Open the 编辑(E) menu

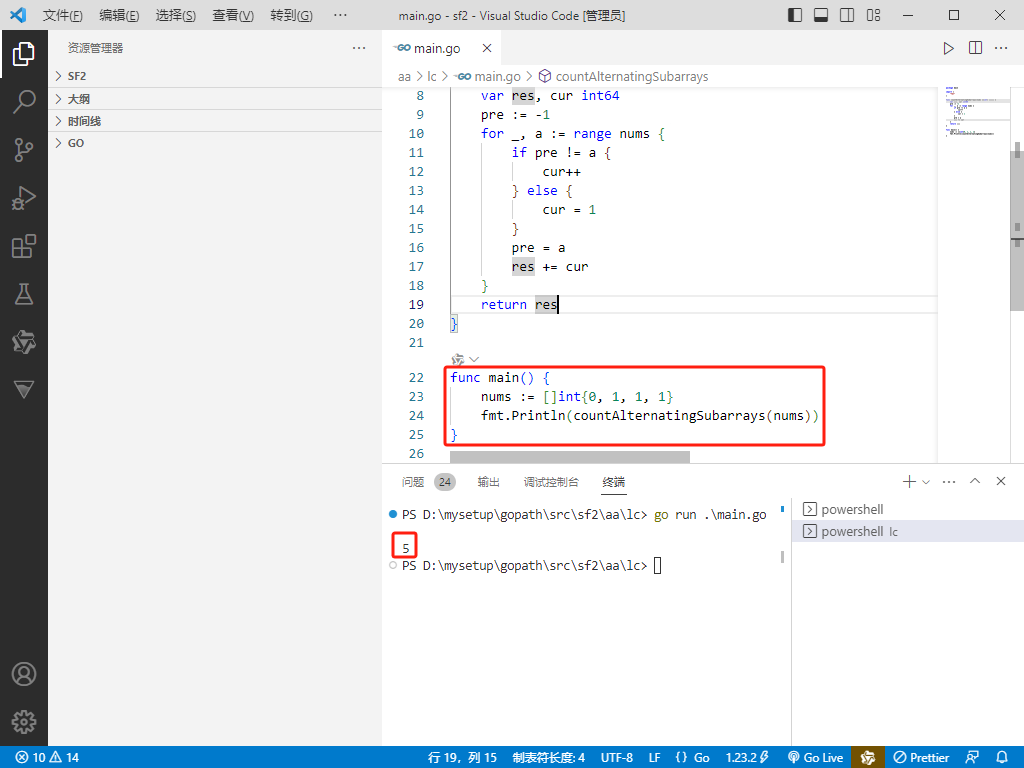[119, 15]
